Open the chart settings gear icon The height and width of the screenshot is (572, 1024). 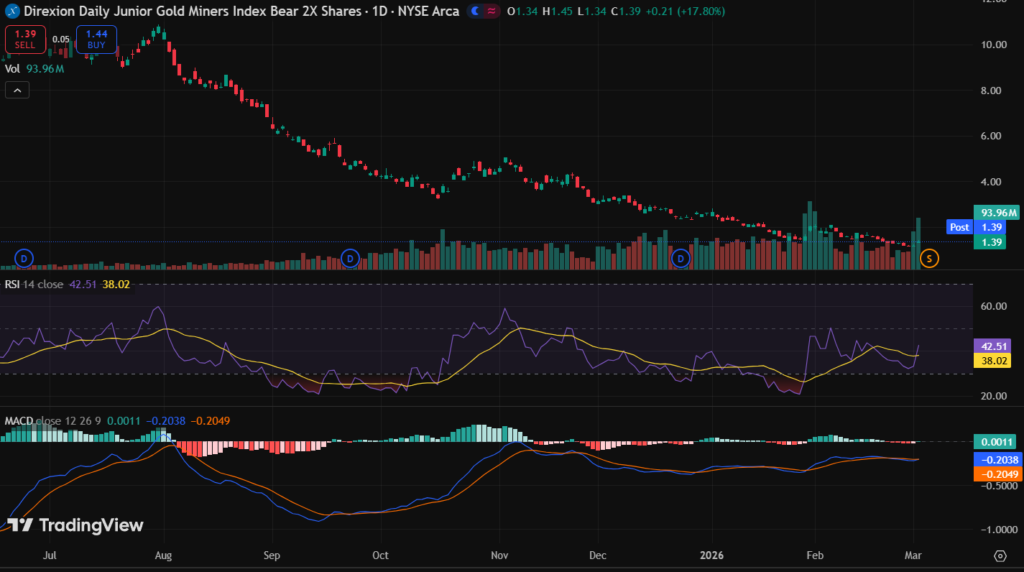tap(999, 555)
